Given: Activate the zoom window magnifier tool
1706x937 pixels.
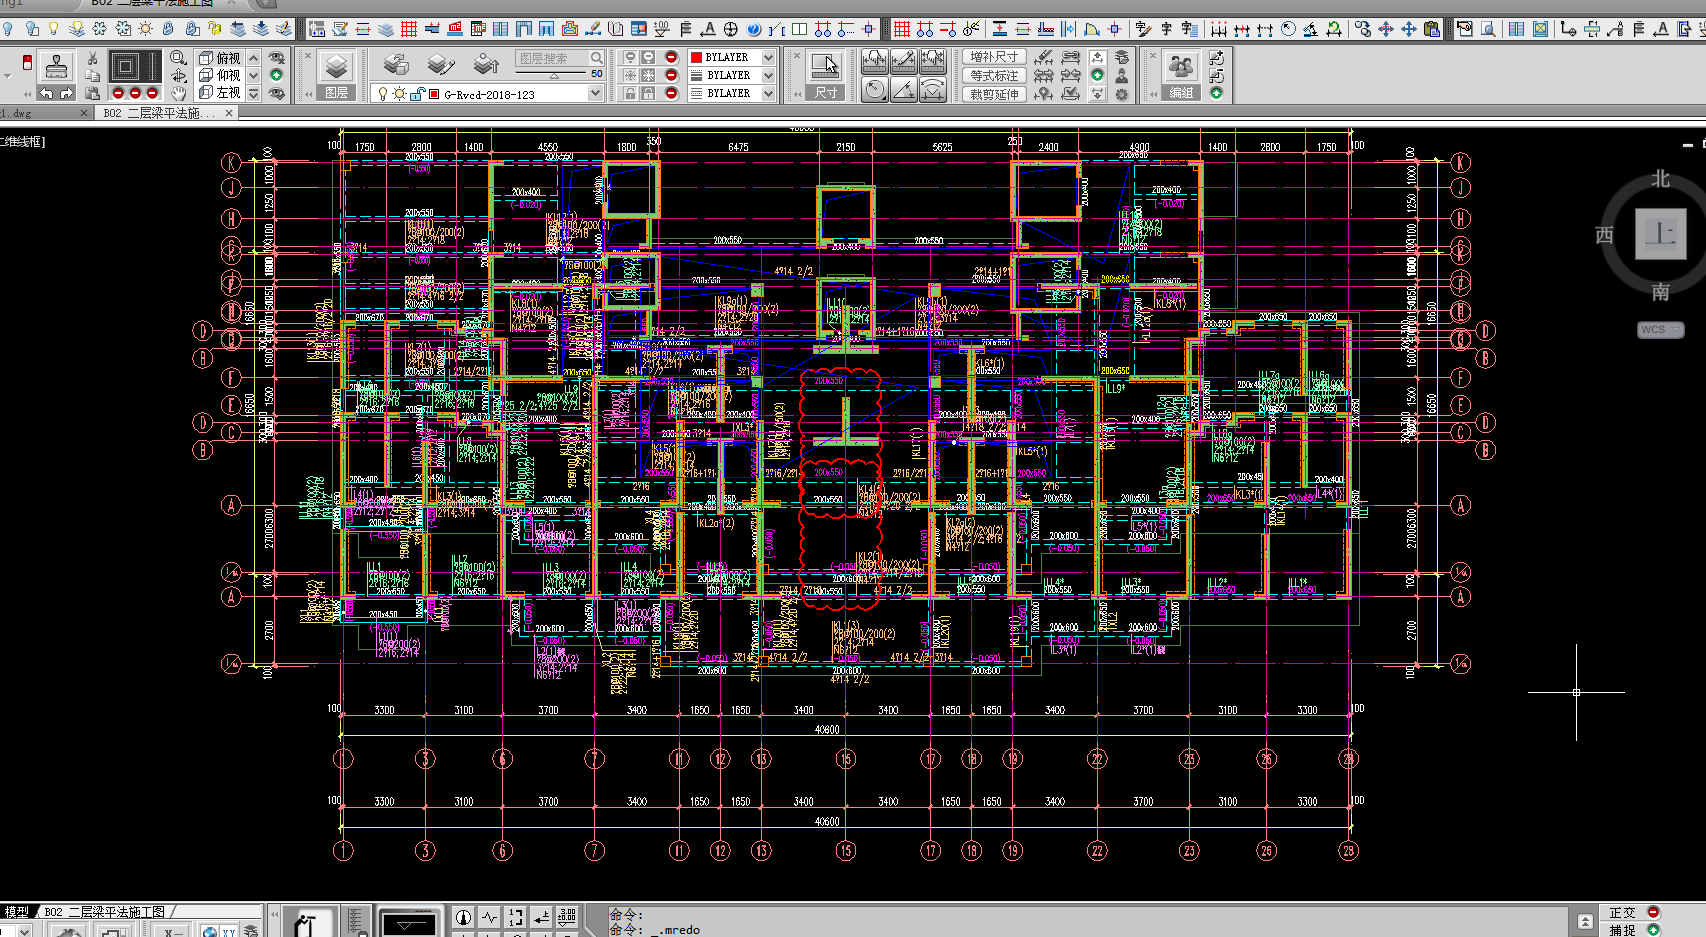Looking at the screenshot, I should click(x=178, y=58).
